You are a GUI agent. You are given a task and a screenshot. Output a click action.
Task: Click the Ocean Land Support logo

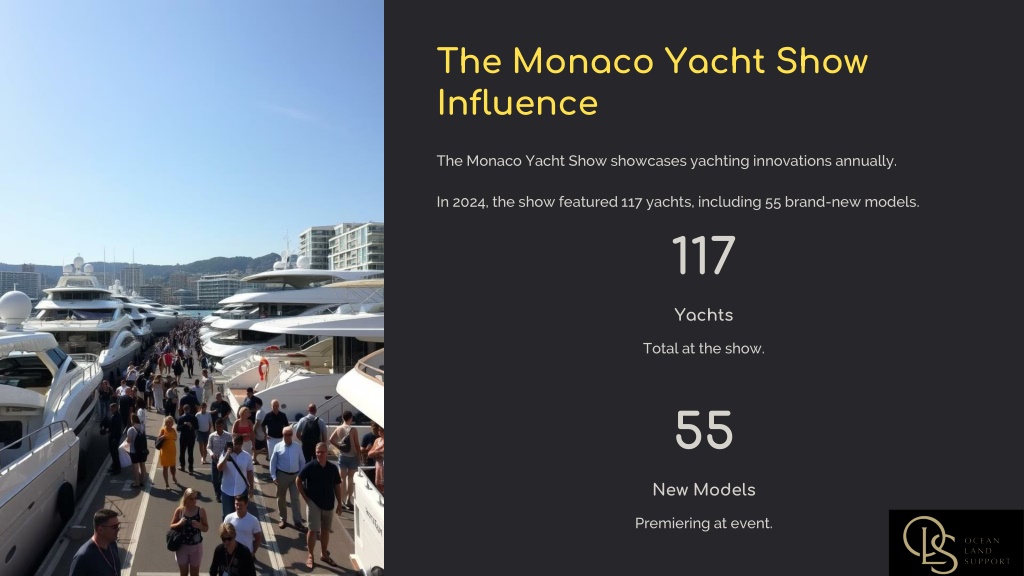coord(956,543)
